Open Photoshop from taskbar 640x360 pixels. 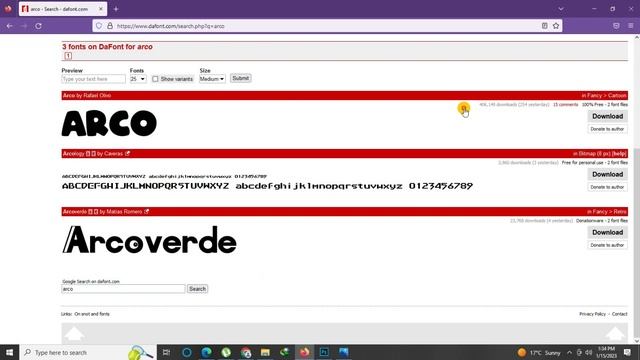(x=324, y=352)
